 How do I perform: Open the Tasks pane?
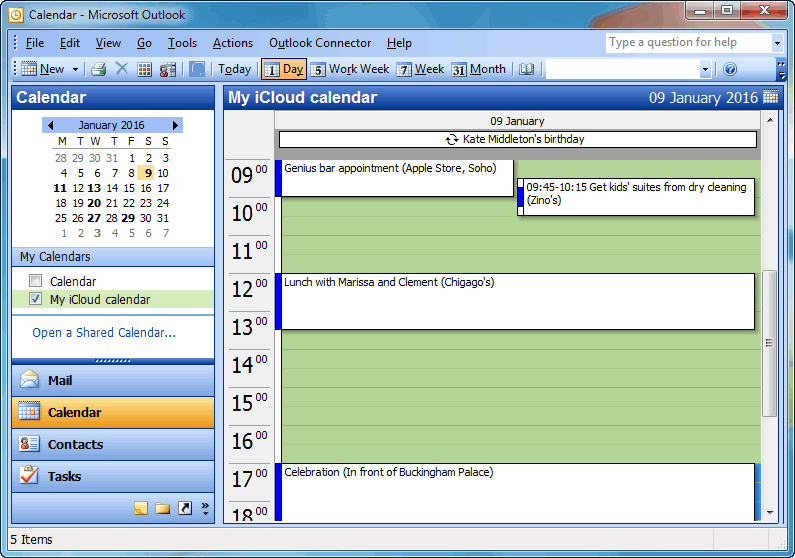[113, 476]
